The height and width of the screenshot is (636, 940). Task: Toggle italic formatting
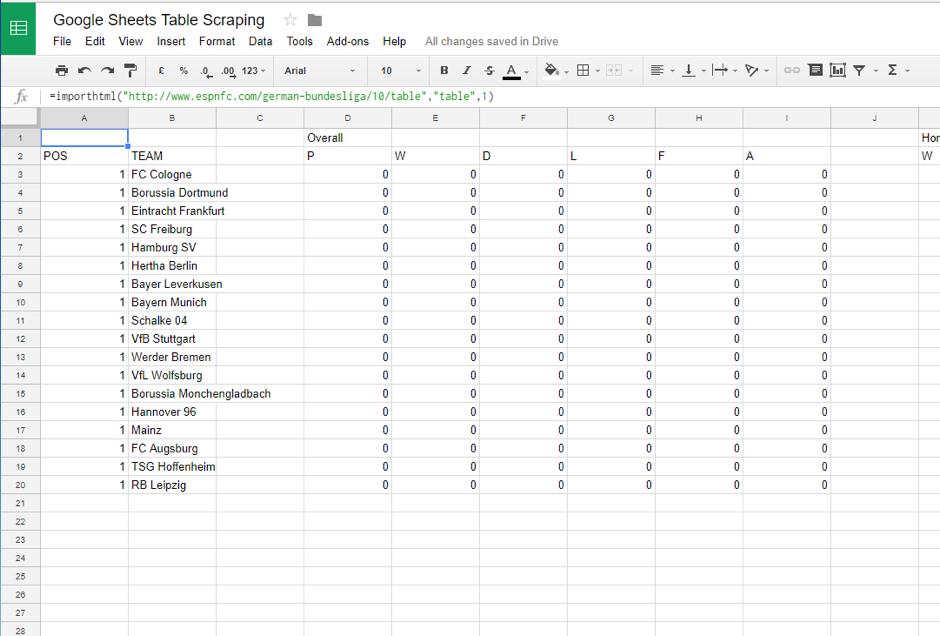click(467, 71)
